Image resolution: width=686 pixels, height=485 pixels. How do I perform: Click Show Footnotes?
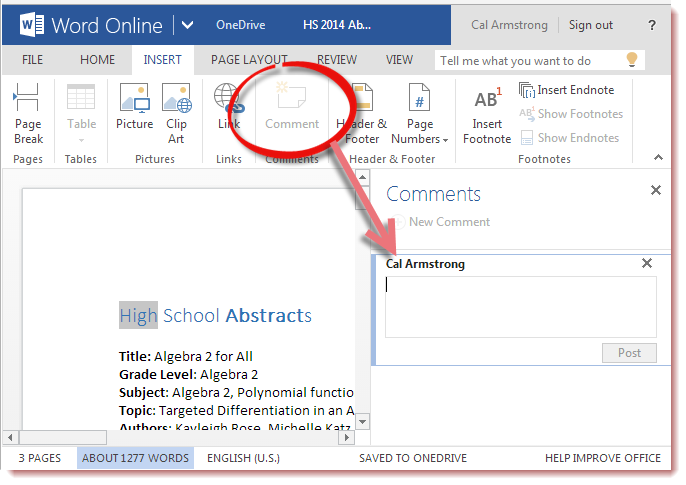tap(571, 114)
